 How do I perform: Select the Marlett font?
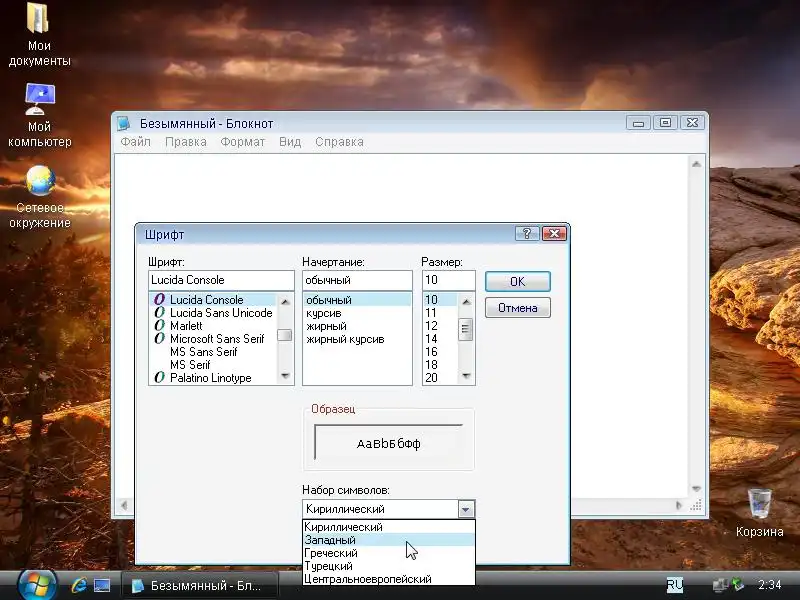click(213, 326)
